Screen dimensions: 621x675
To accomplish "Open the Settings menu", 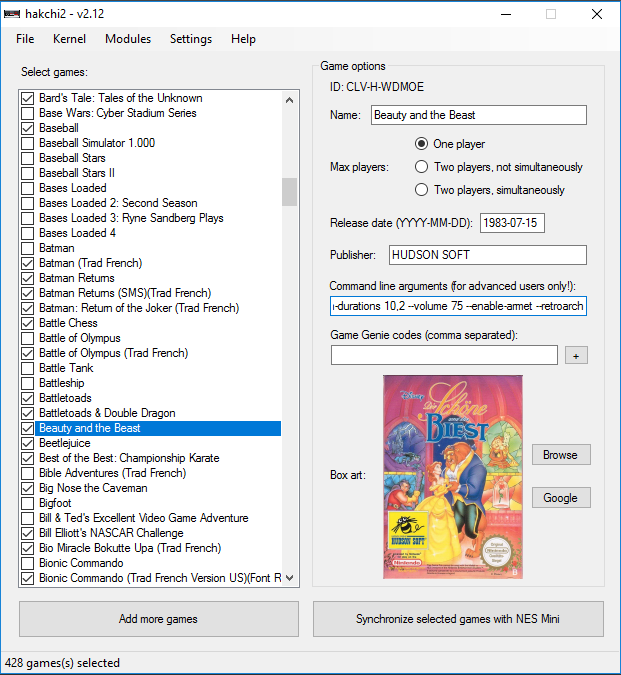I will click(x=190, y=39).
